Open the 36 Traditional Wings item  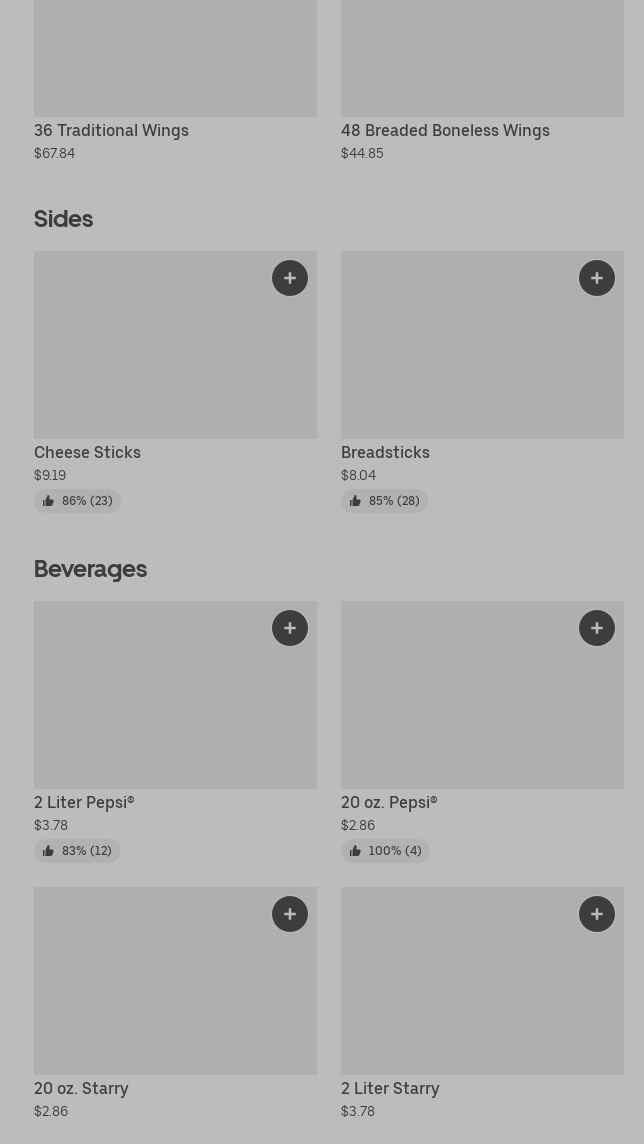point(111,130)
